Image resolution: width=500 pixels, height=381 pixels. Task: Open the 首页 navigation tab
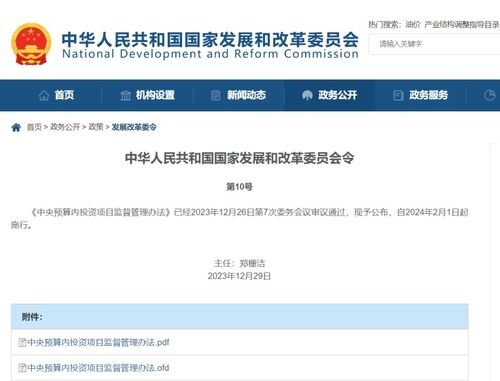[56, 95]
